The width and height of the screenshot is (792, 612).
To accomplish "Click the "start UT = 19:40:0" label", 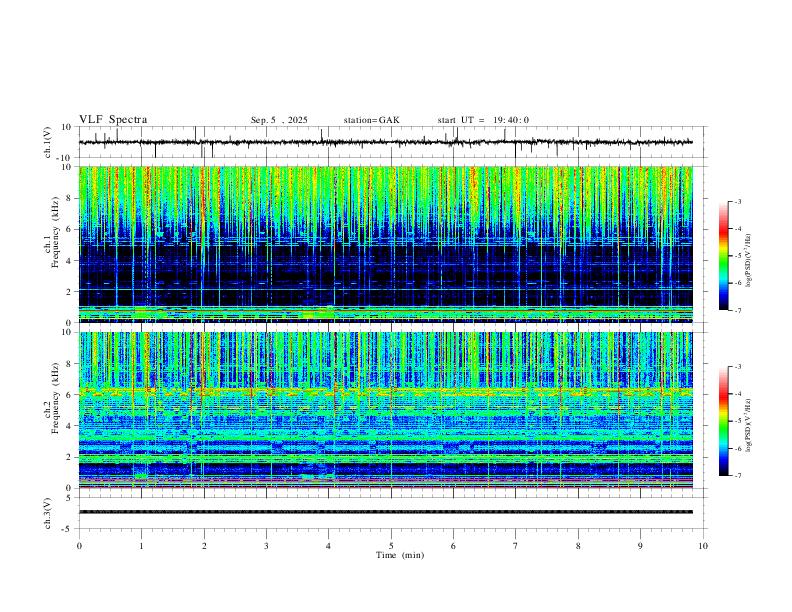I will (483, 120).
